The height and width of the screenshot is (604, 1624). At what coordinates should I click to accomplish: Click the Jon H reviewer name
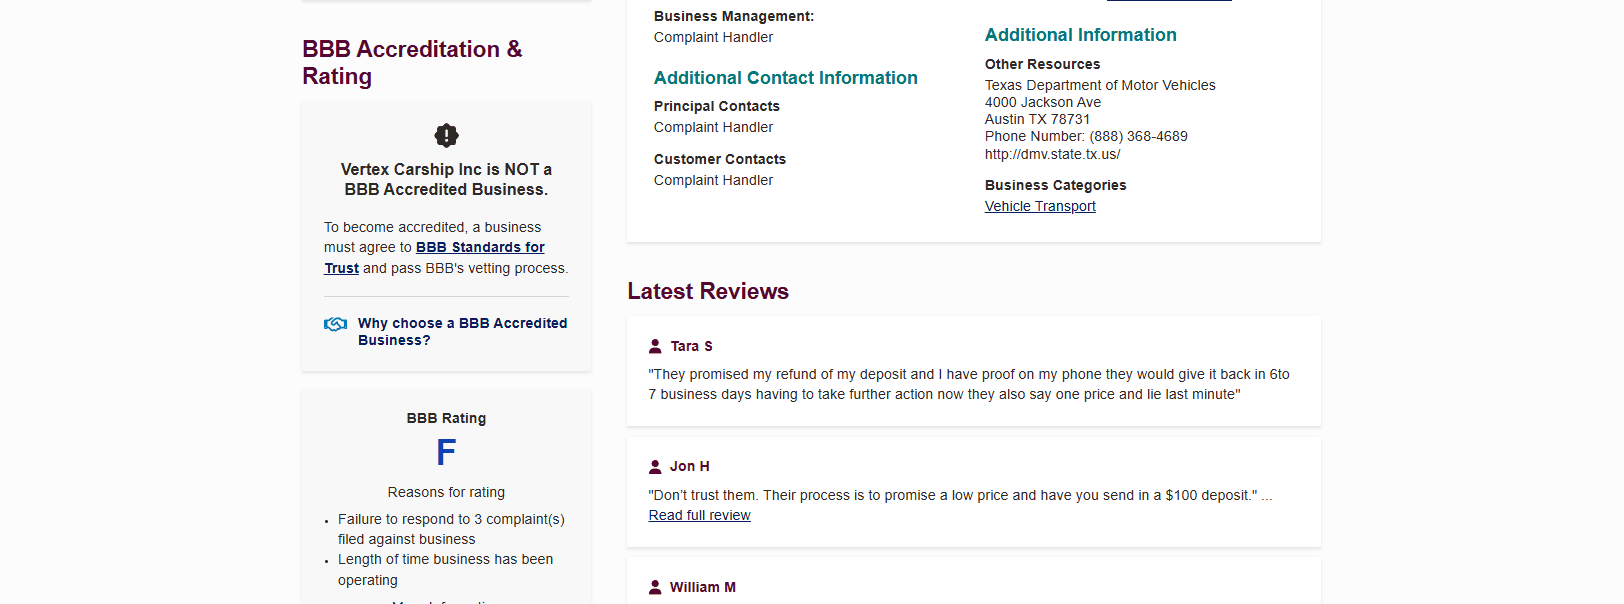(x=689, y=467)
